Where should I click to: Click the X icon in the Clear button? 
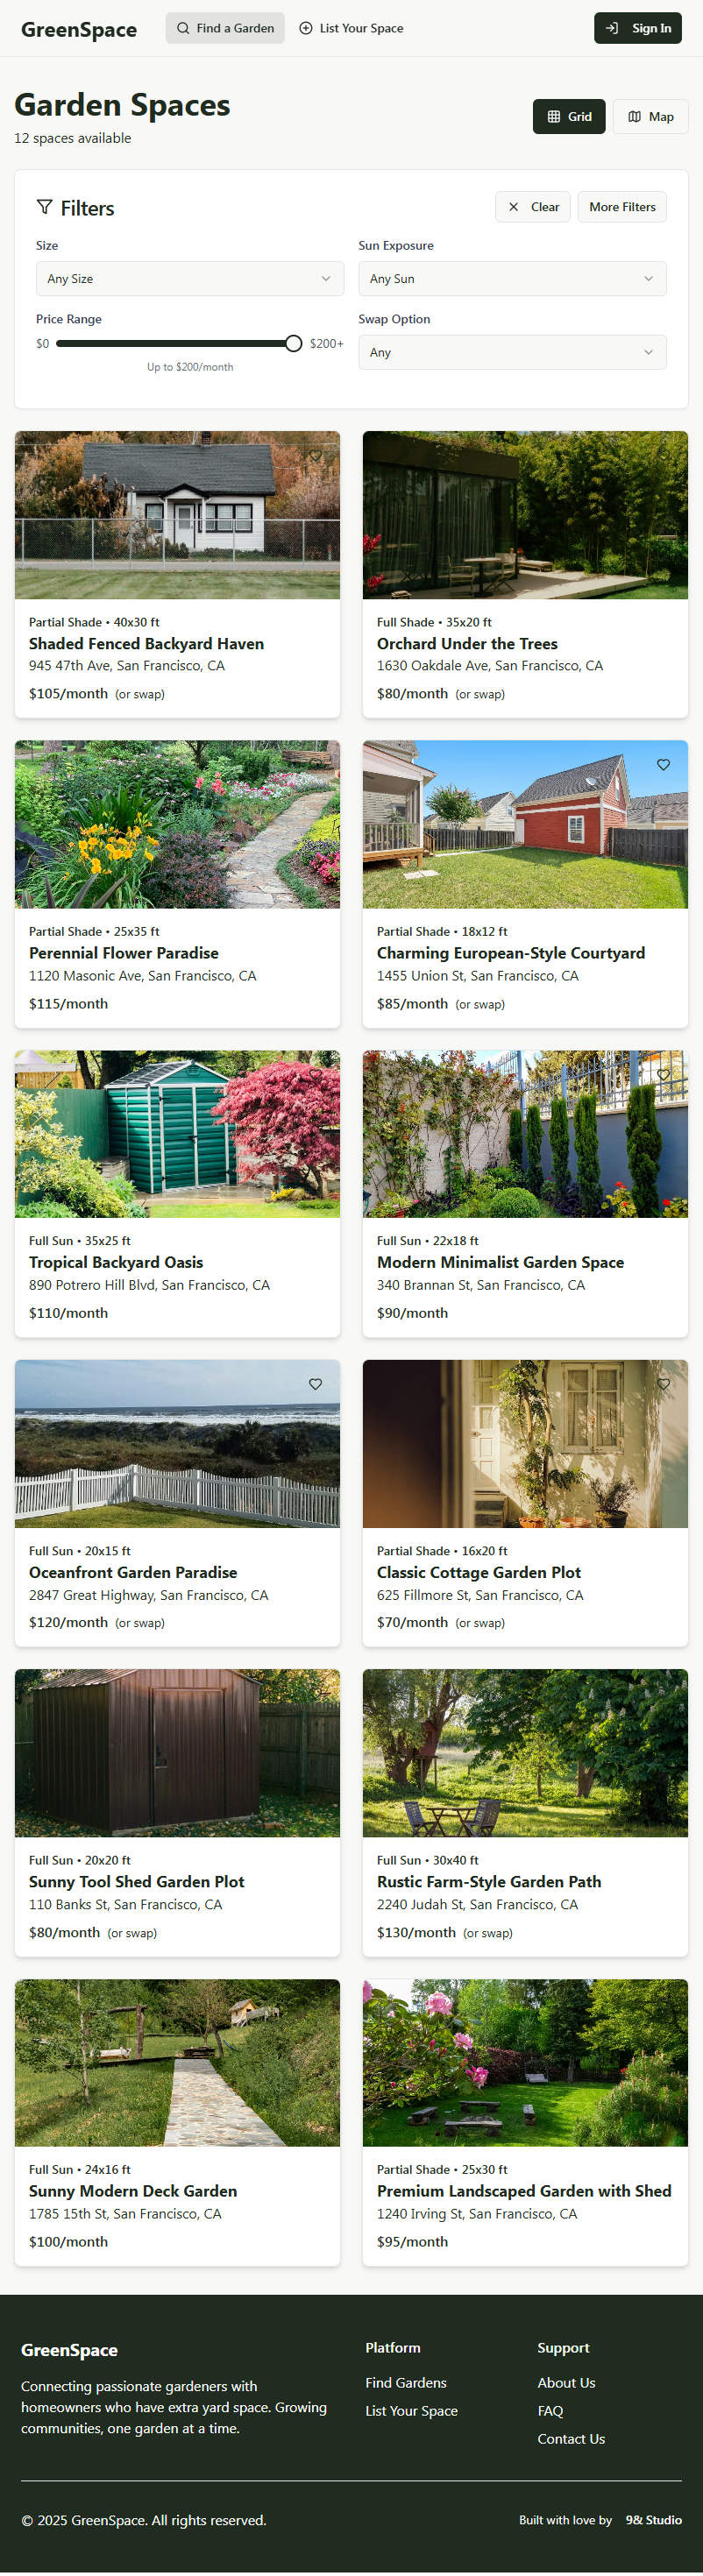514,207
